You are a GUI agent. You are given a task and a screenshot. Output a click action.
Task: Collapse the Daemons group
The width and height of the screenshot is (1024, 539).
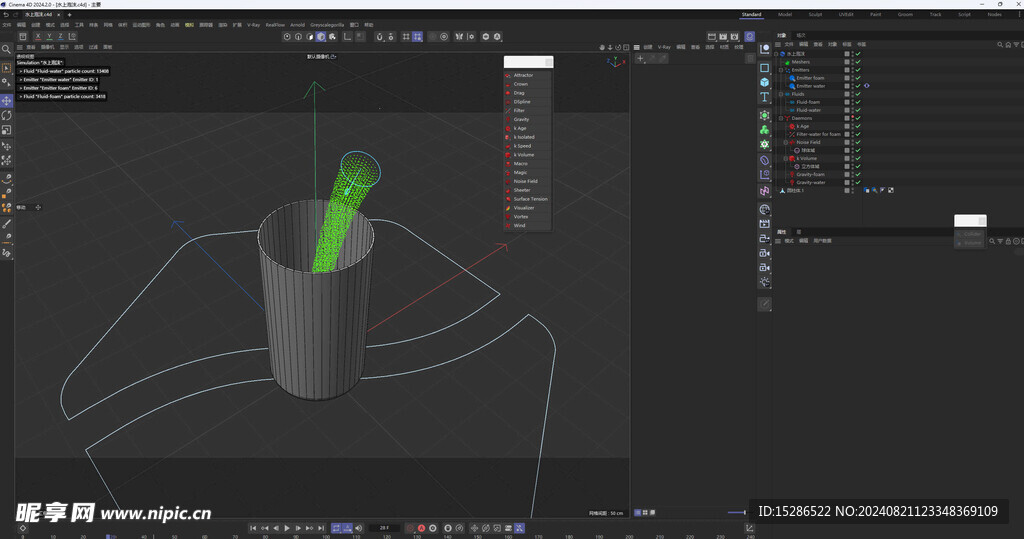pyautogui.click(x=781, y=118)
